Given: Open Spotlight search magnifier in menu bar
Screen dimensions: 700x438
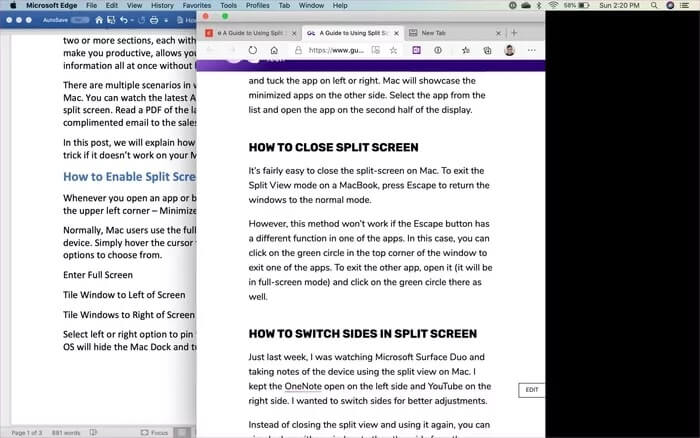Looking at the screenshot, I should point(654,5).
